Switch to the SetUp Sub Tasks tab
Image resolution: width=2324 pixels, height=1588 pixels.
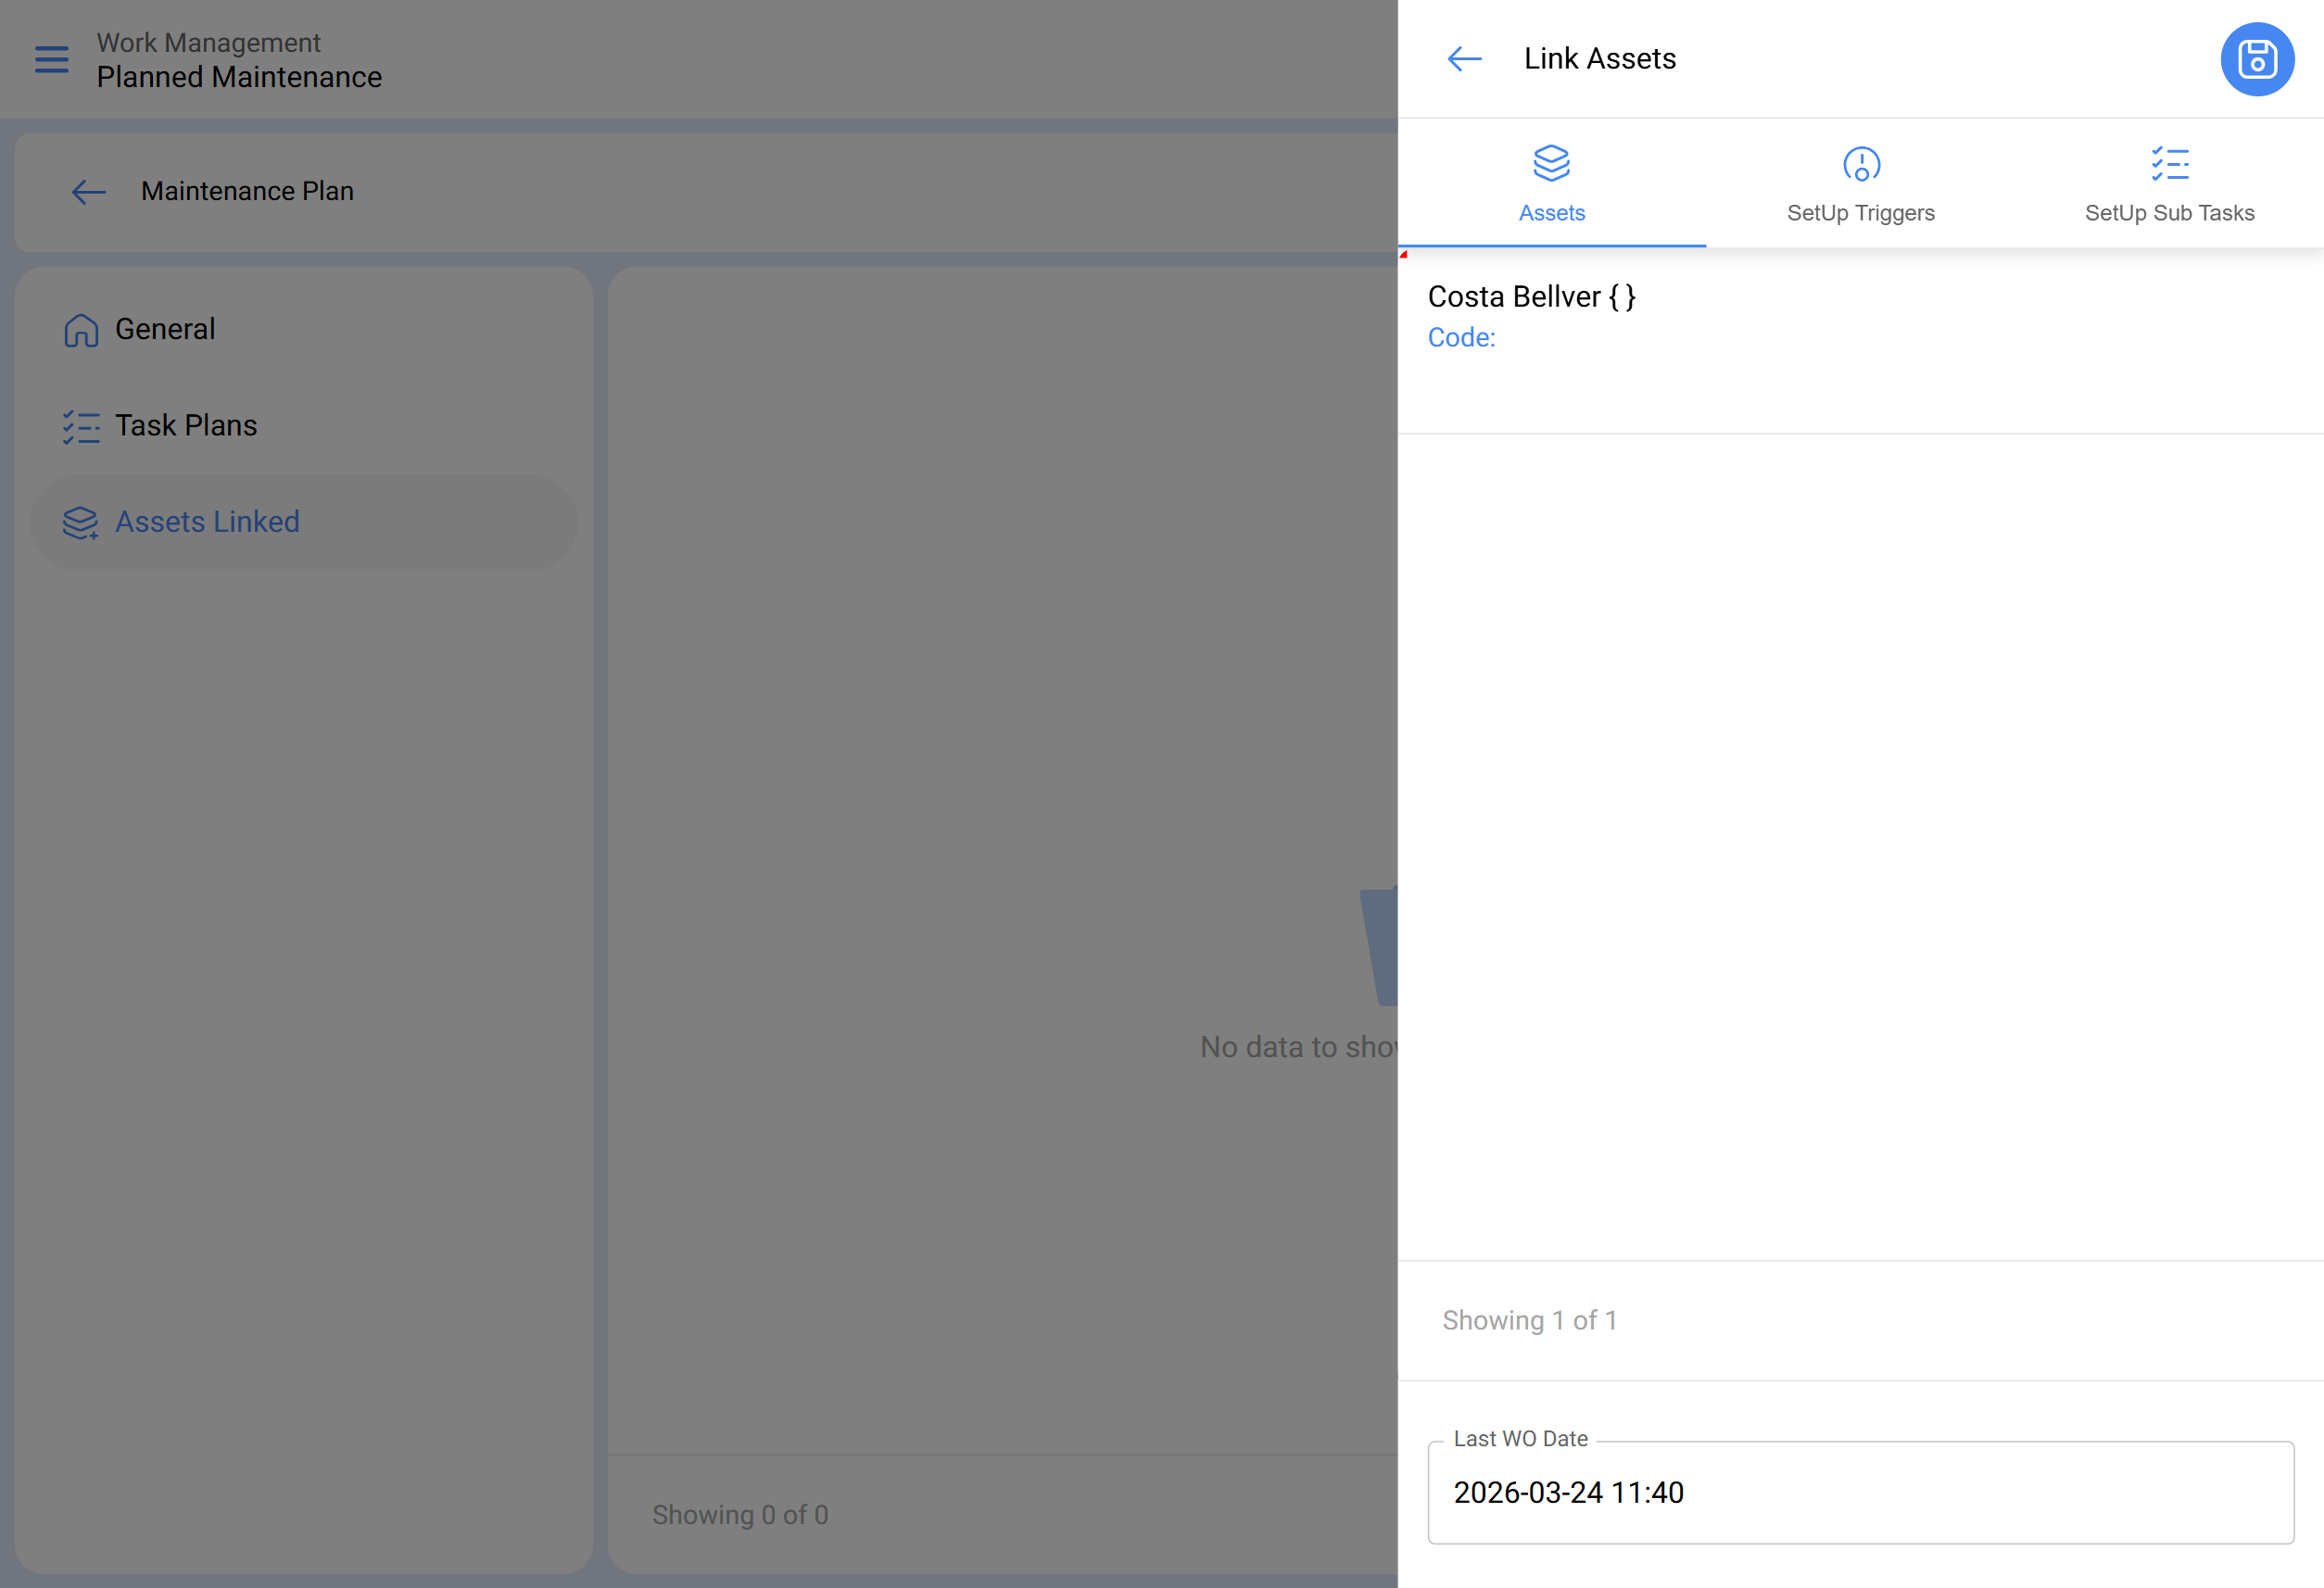click(2169, 213)
